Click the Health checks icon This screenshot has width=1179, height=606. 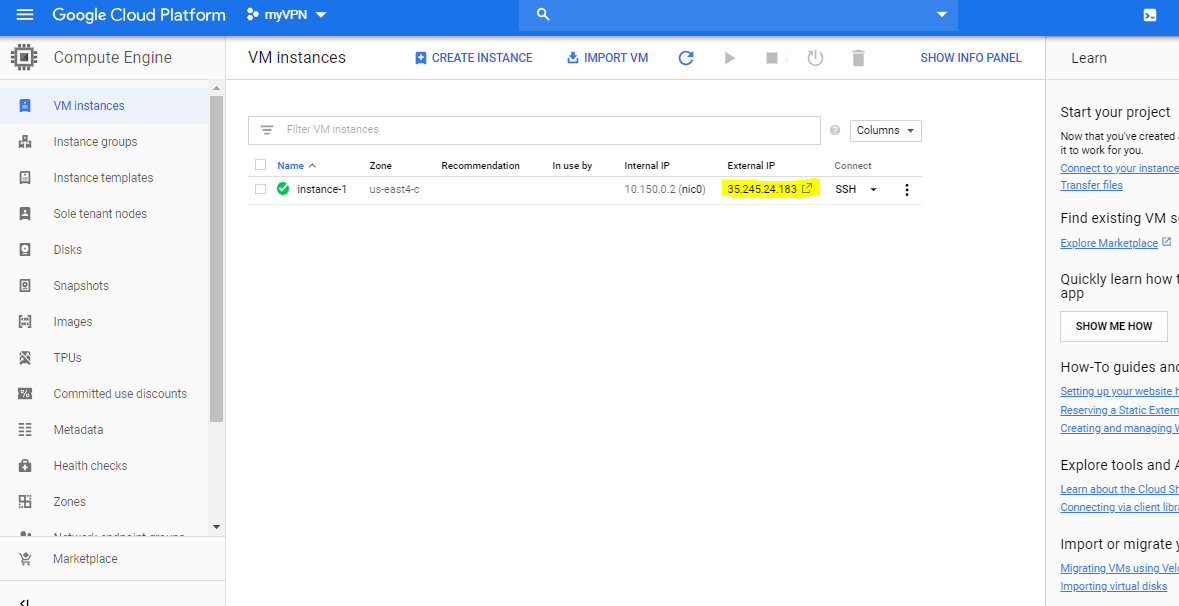click(25, 466)
